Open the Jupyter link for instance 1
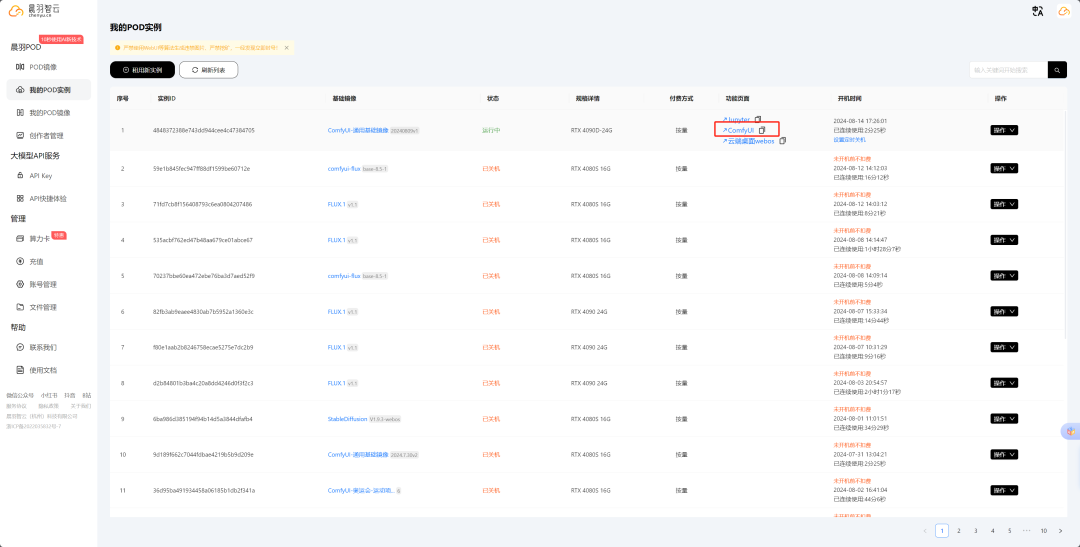This screenshot has height=547, width=1080. (x=736, y=119)
